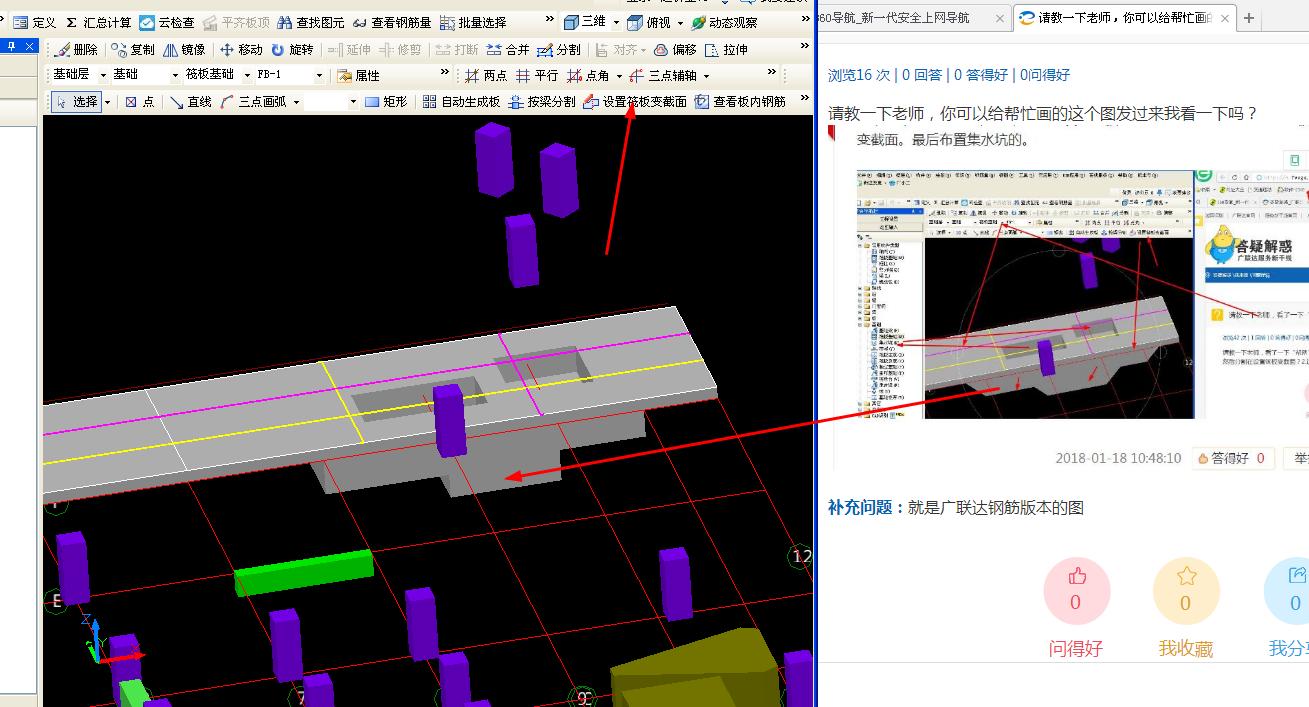Click the 0 回答 answers link
Viewport: 1309px width, 707px height.
[x=922, y=75]
